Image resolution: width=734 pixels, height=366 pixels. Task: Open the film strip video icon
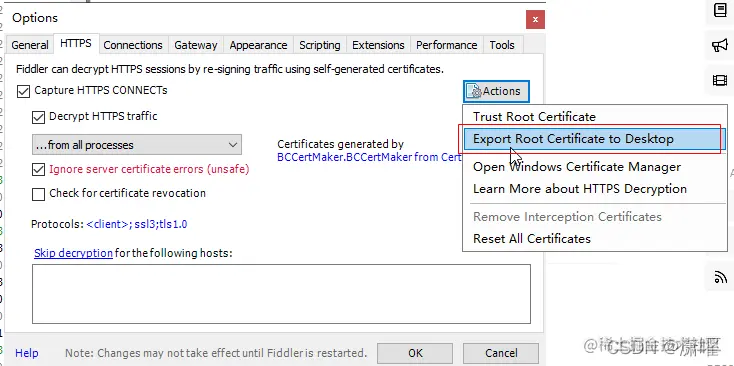tap(720, 81)
